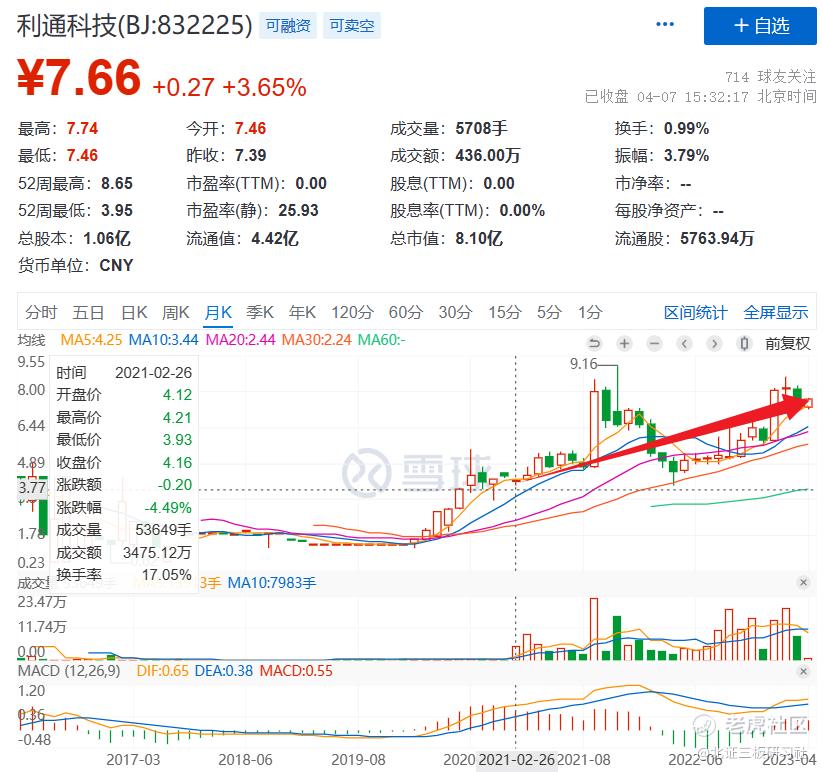Switch to 60分 chart tab
This screenshot has height=772, width=823.
click(x=406, y=312)
